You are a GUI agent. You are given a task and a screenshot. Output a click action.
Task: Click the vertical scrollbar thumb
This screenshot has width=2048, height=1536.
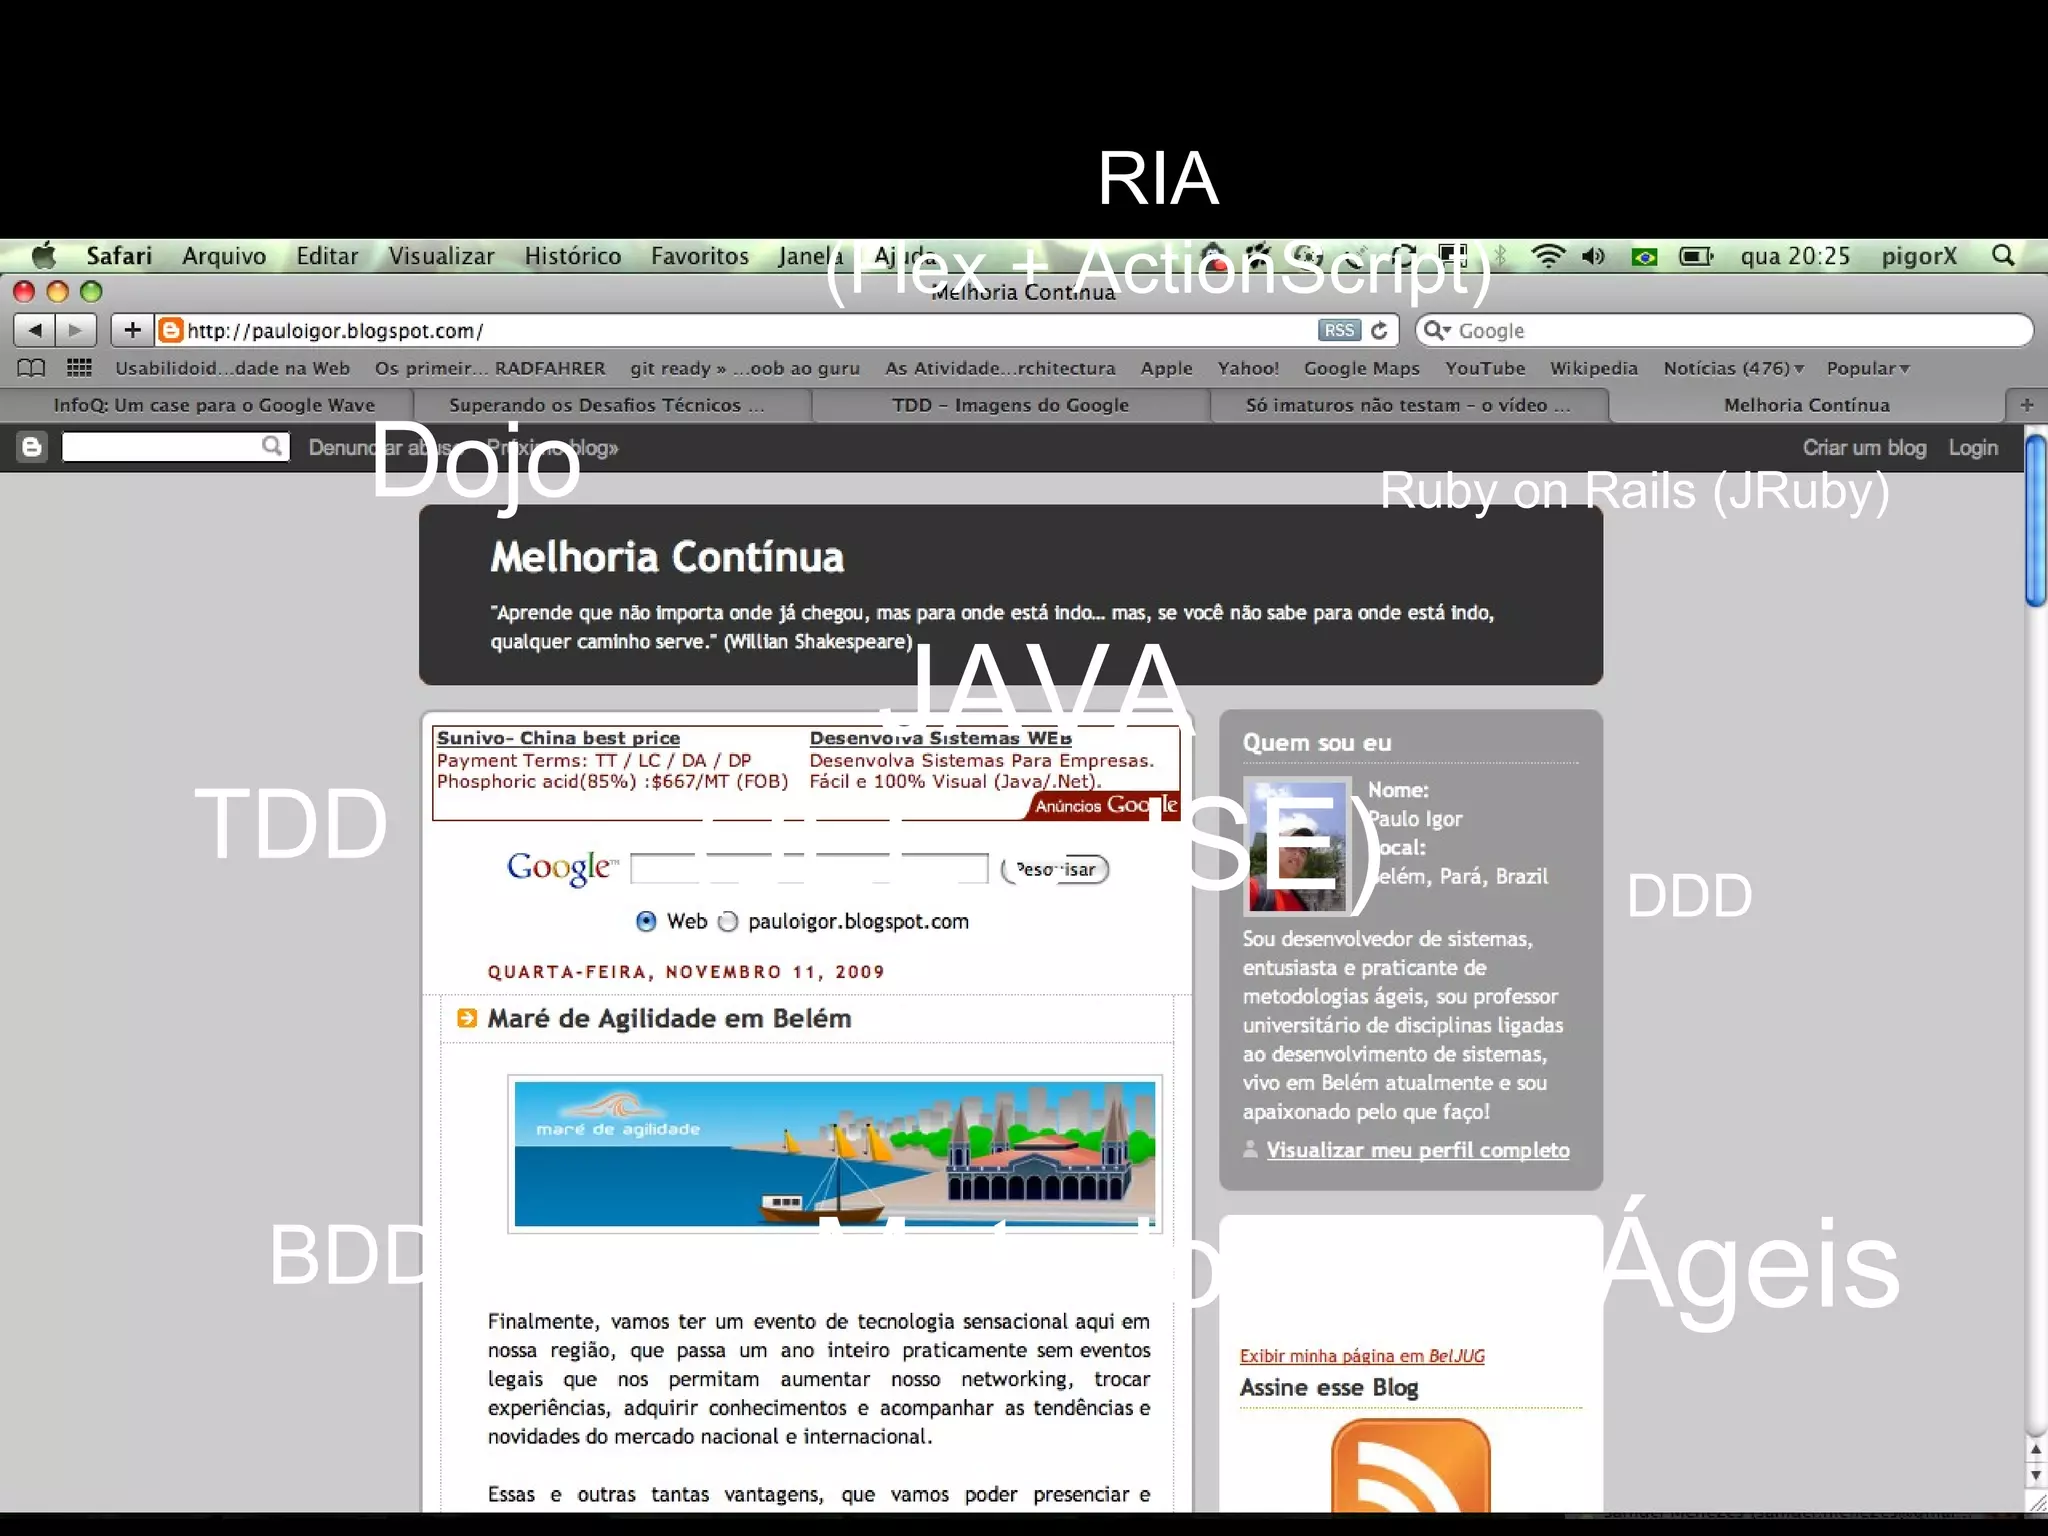pos(2036,520)
